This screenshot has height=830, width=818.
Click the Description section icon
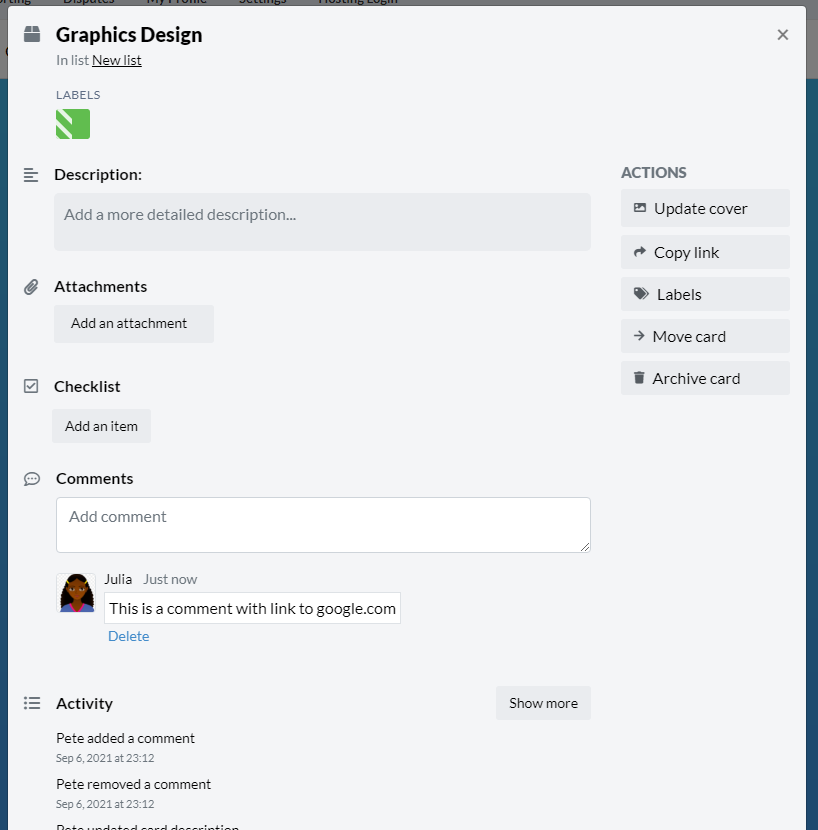(31, 175)
